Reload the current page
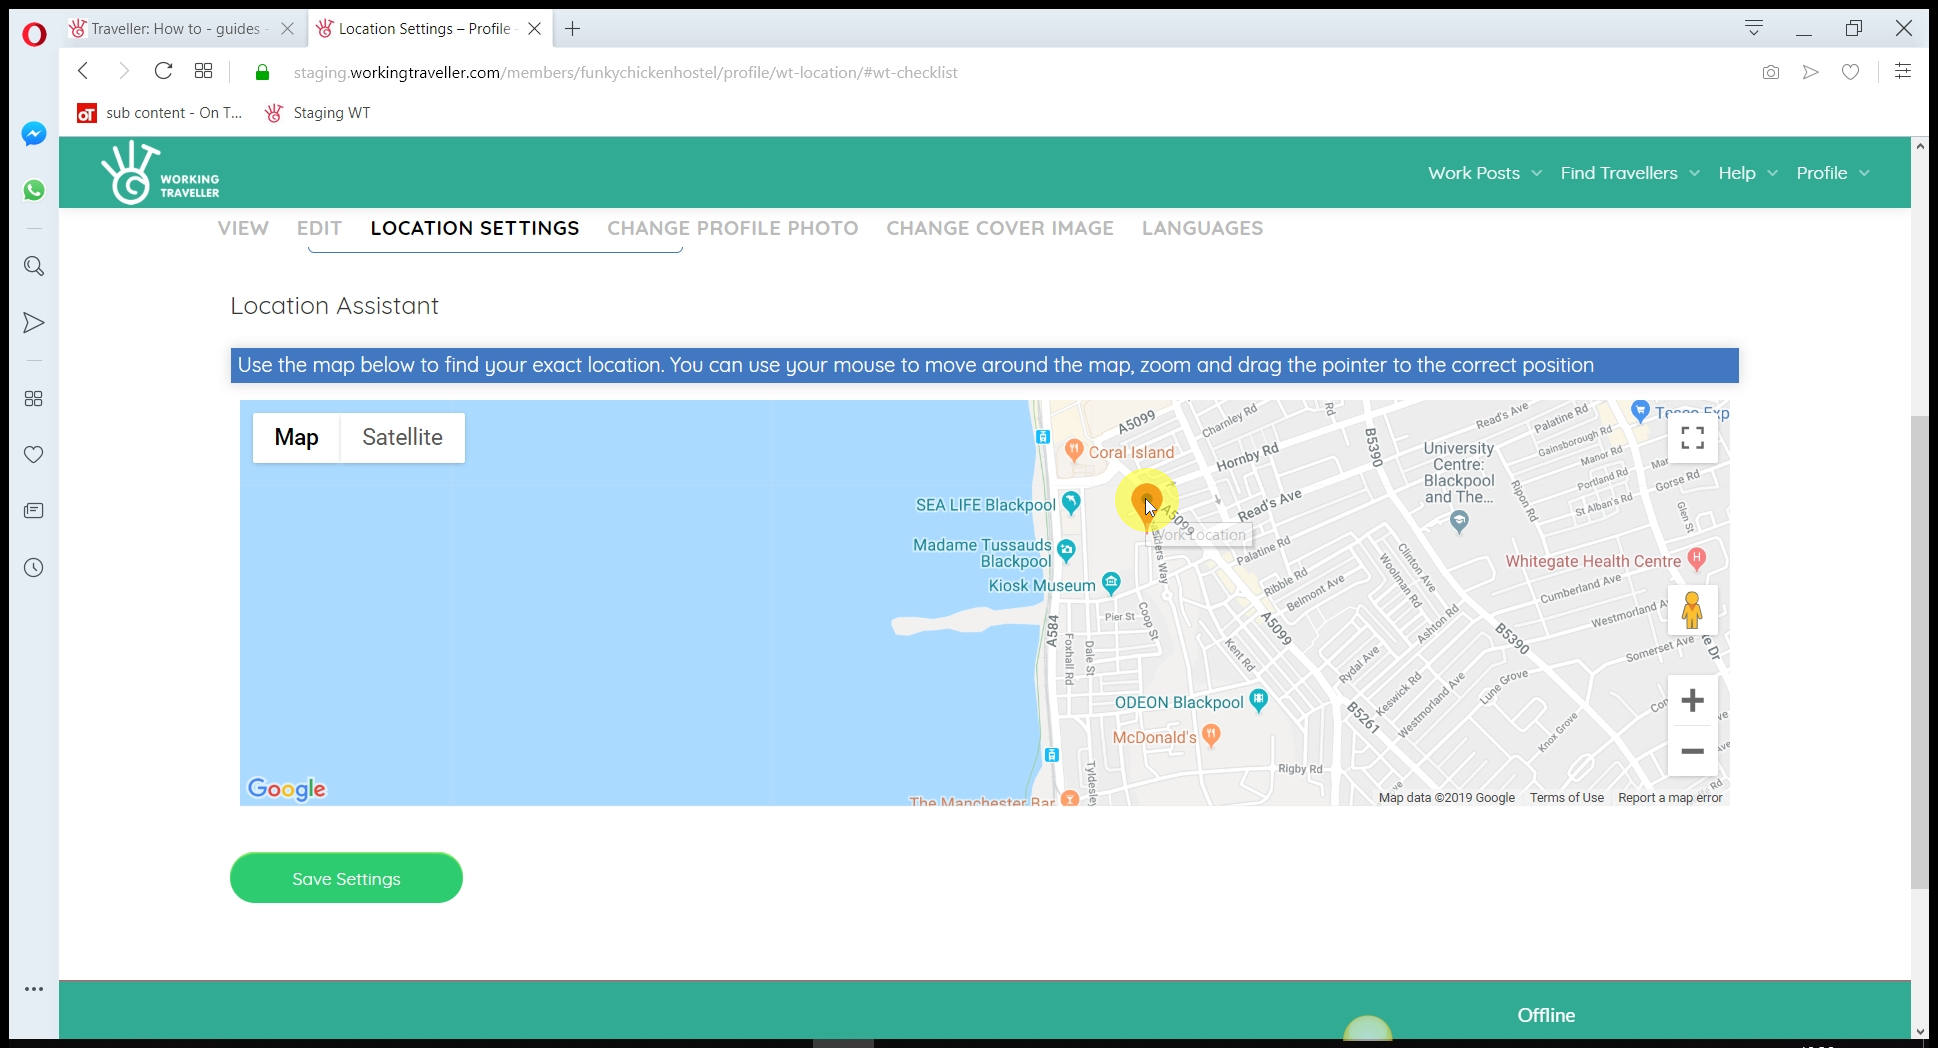Screen dimensions: 1938x1048 (163, 71)
